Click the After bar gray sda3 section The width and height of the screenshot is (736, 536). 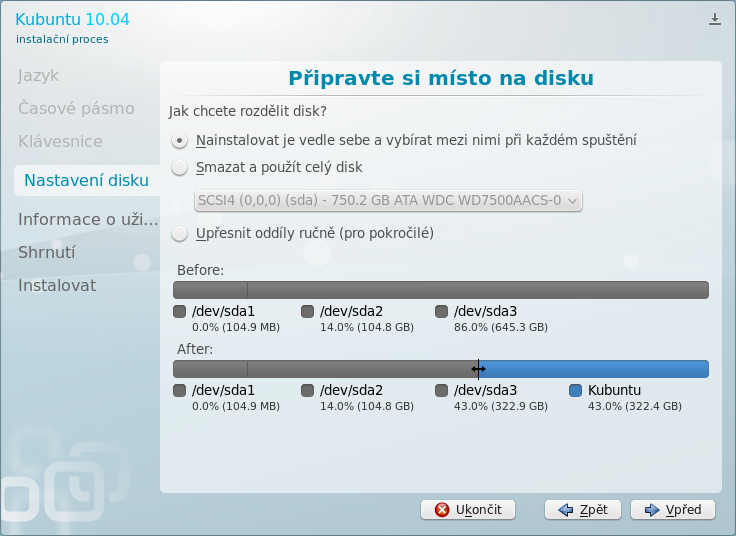point(362,369)
